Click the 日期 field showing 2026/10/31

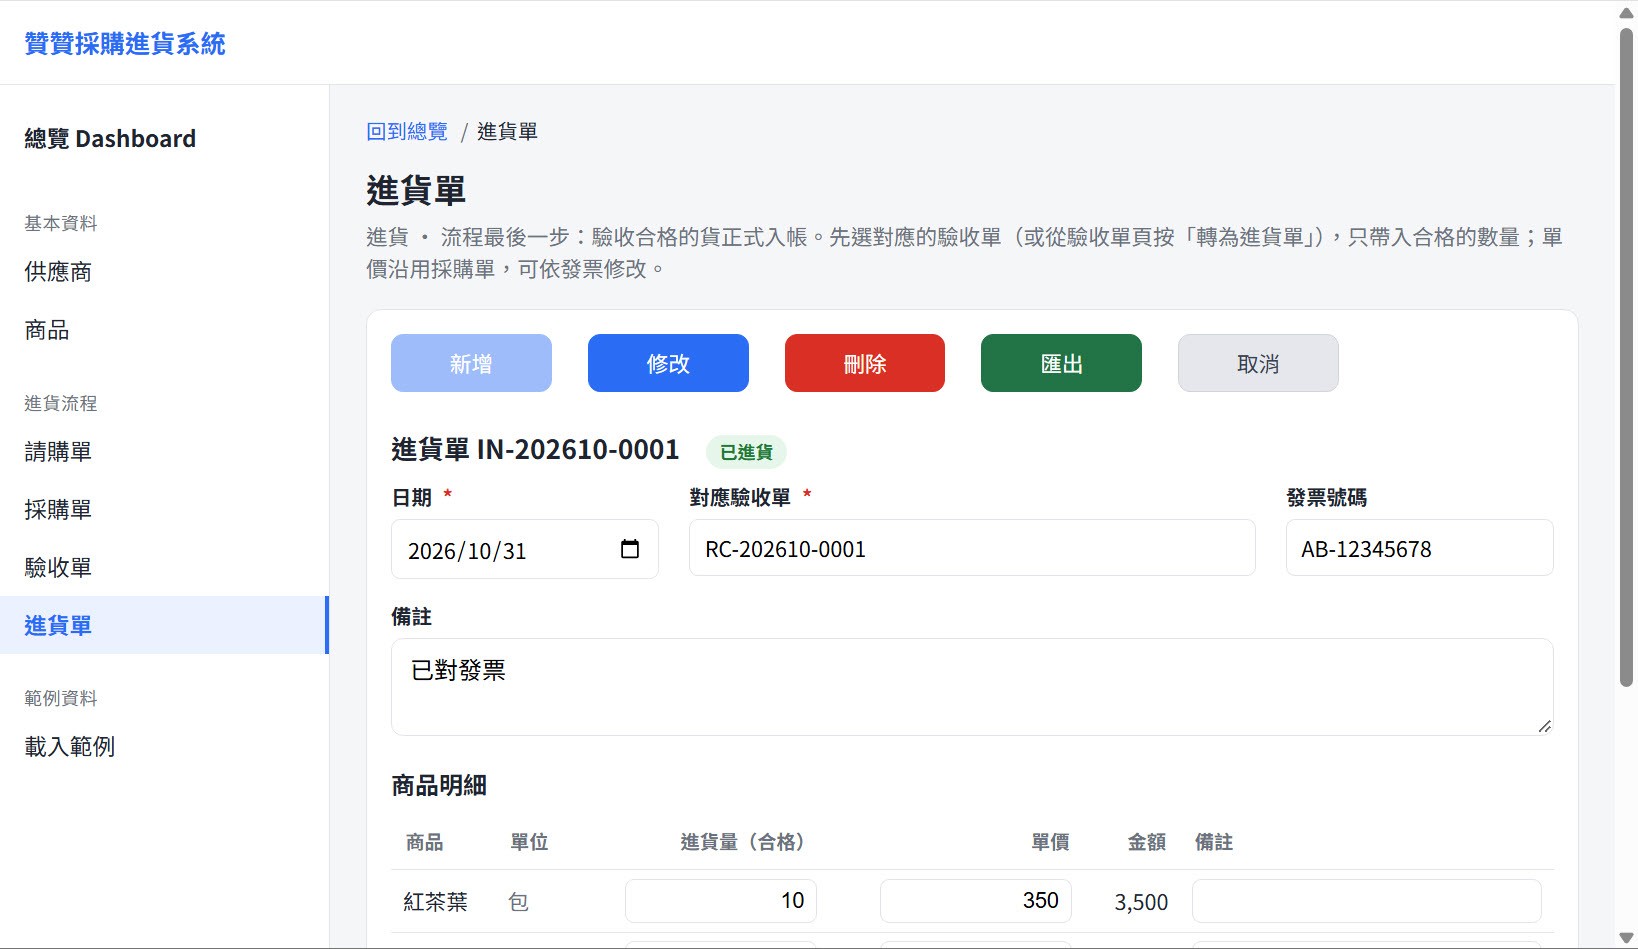pyautogui.click(x=525, y=549)
